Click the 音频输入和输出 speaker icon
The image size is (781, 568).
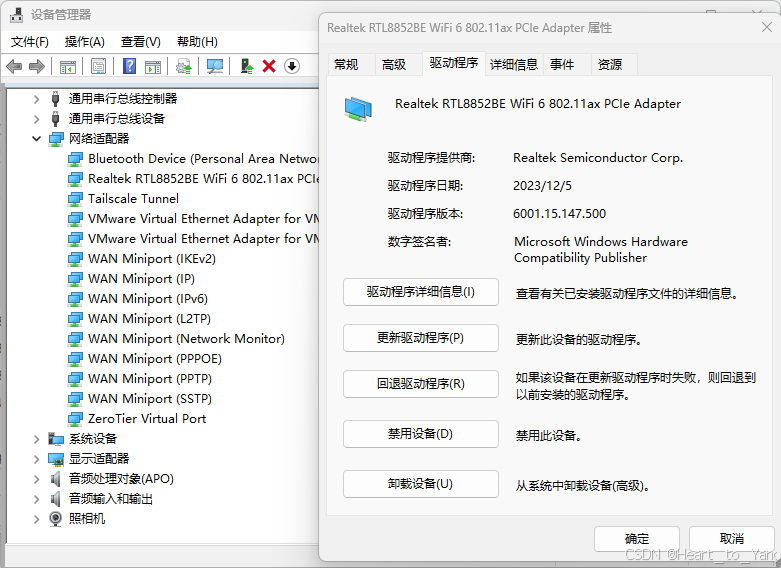pyautogui.click(x=56, y=499)
